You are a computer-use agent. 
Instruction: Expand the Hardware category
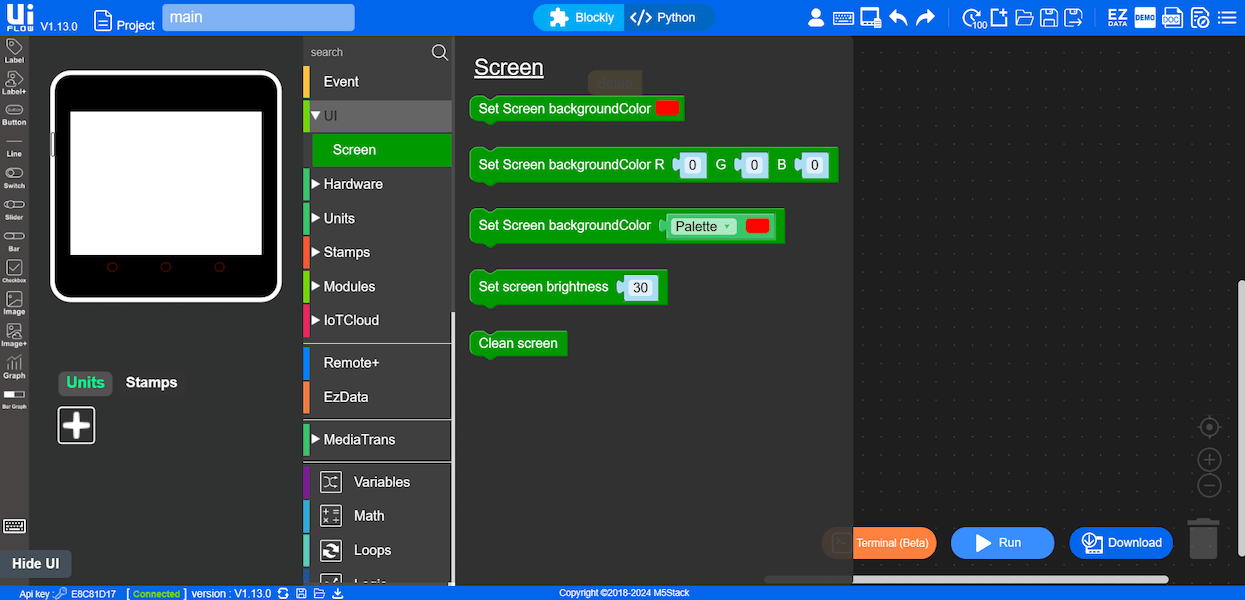pos(316,184)
